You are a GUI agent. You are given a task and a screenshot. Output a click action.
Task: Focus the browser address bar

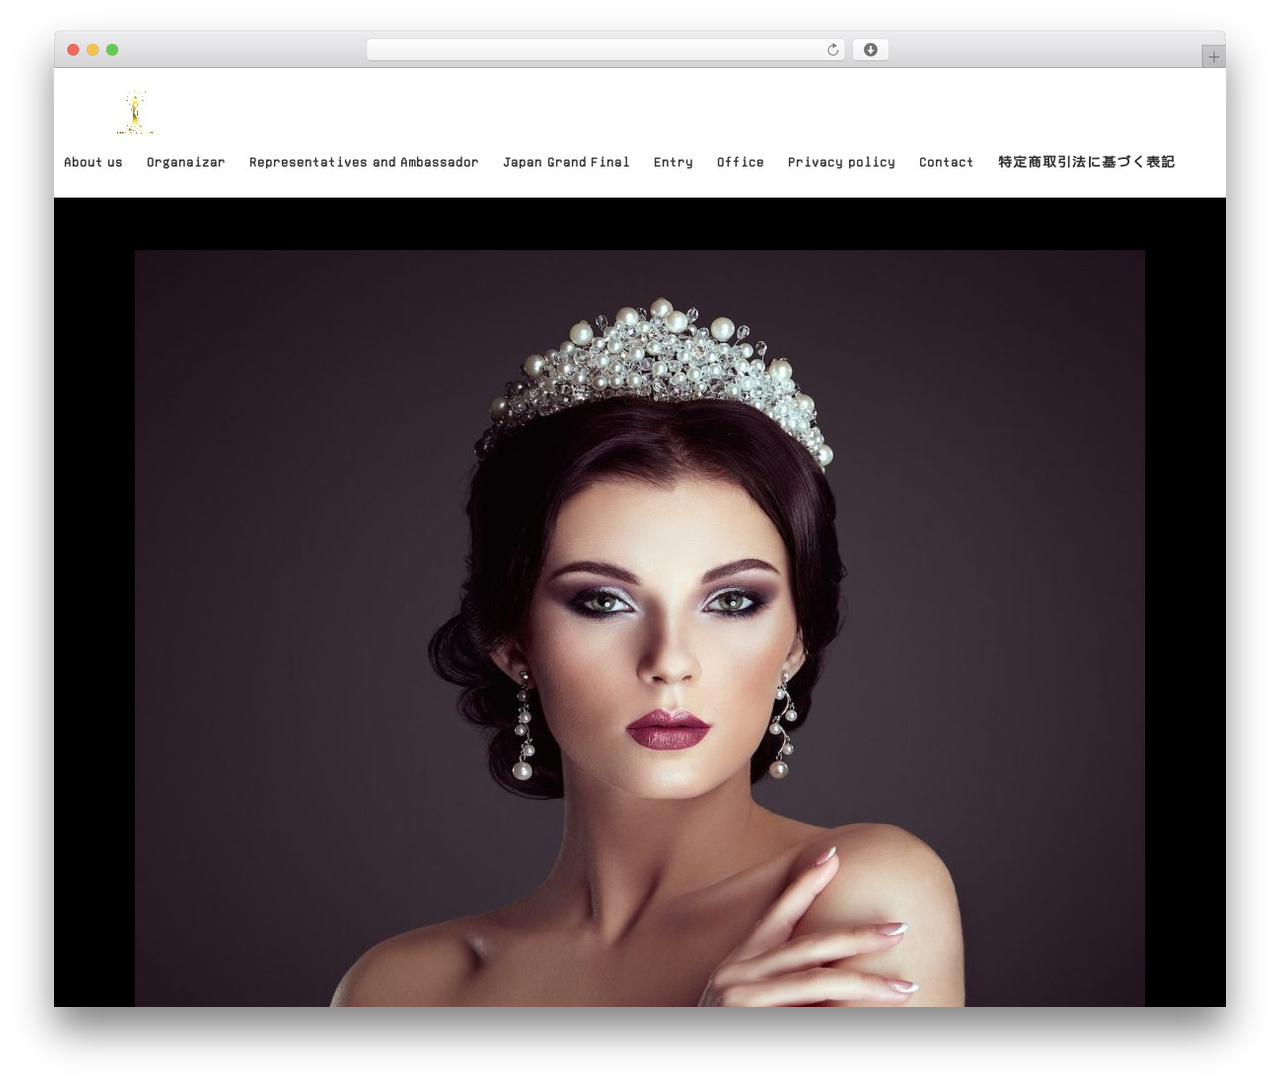[x=606, y=50]
